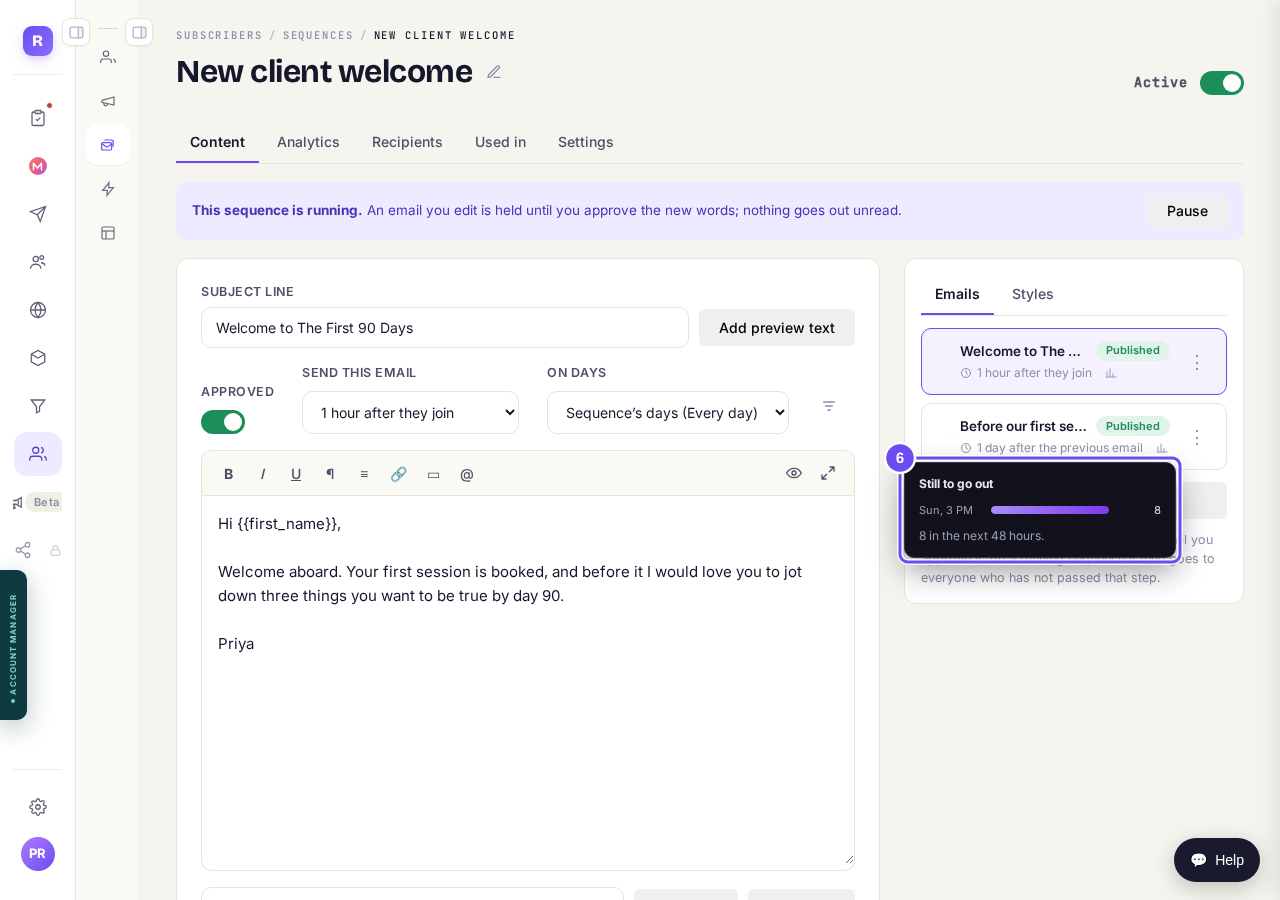Switch to the Settings tab
1280x900 pixels.
click(586, 142)
